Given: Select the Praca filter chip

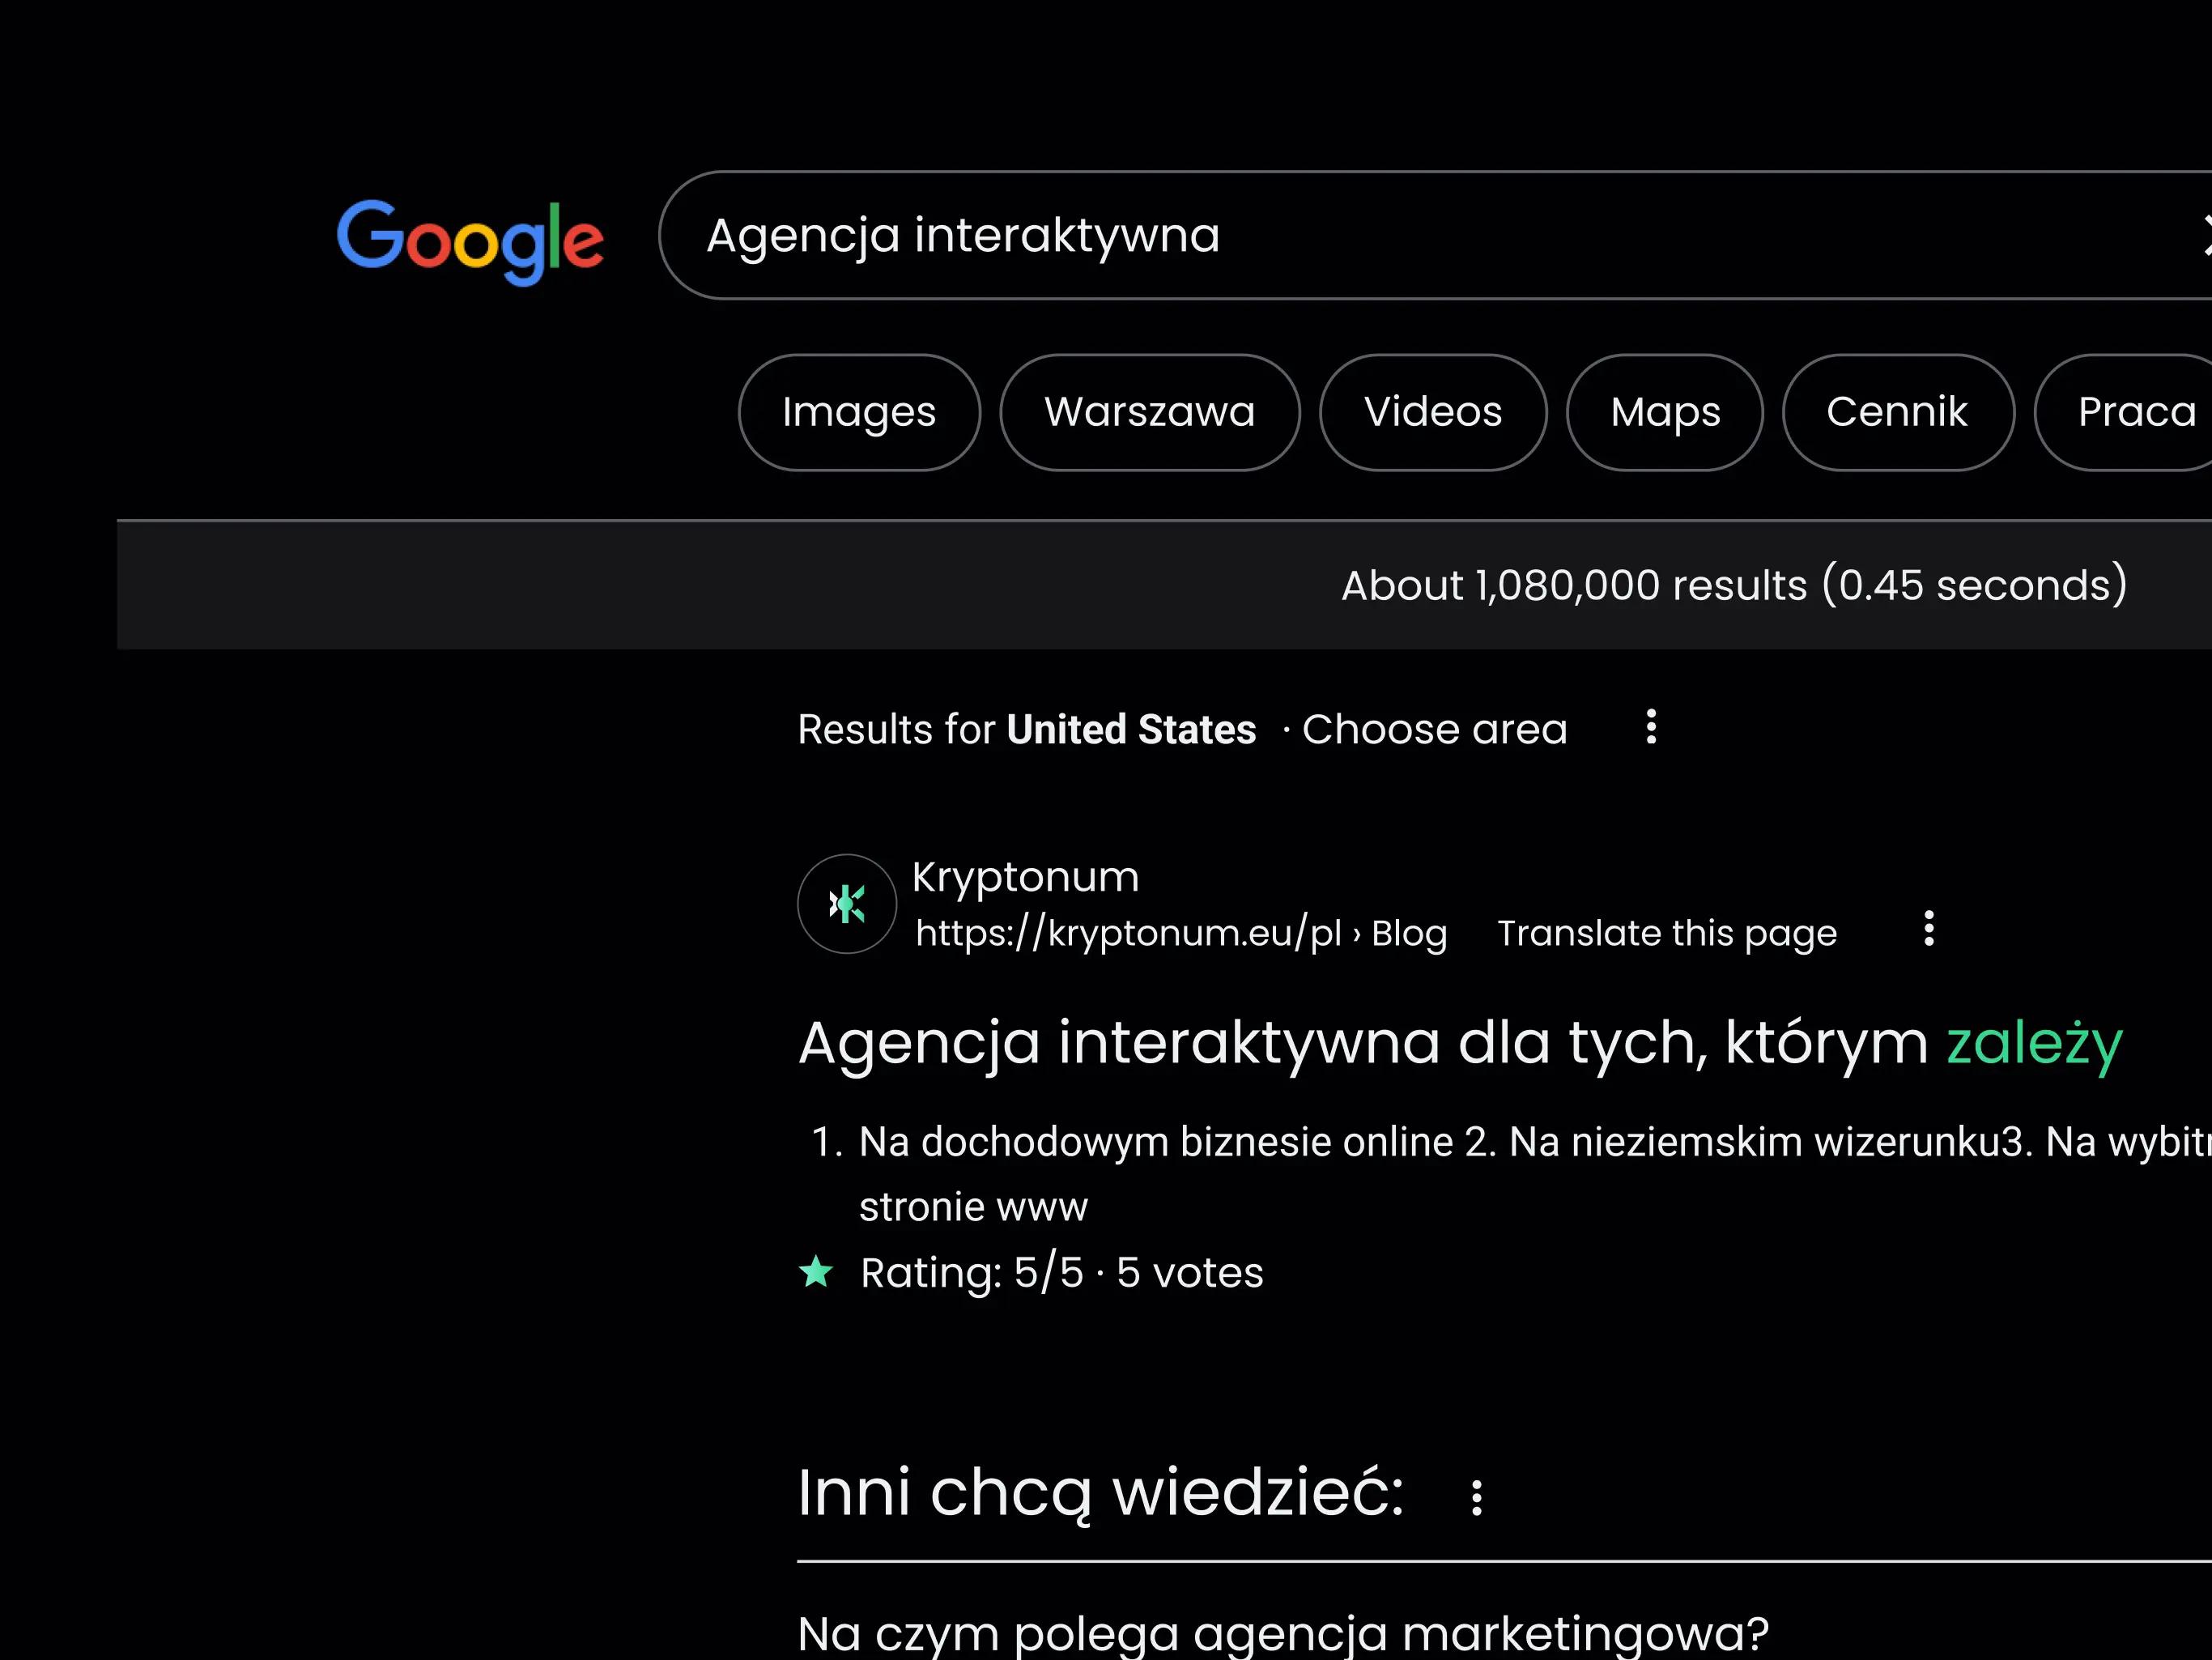Looking at the screenshot, I should click(x=2135, y=412).
